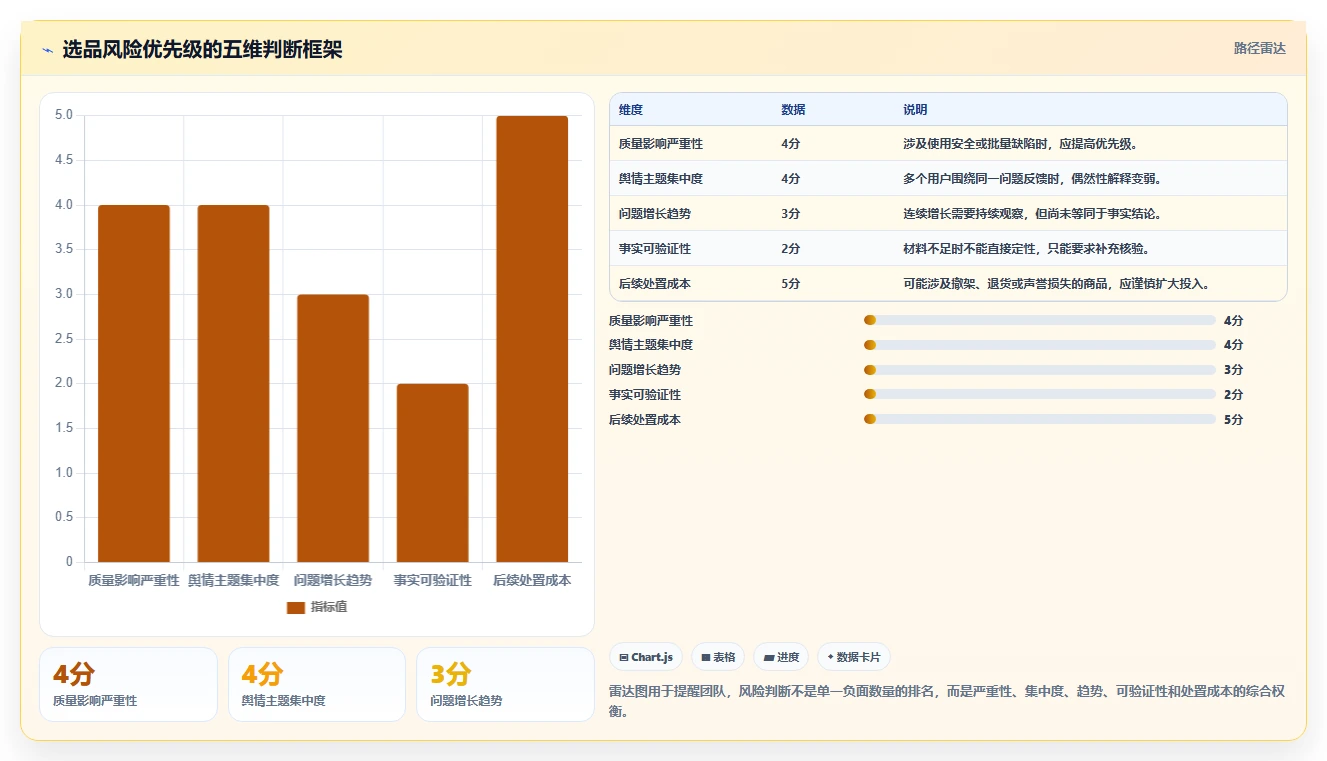This screenshot has width=1327, height=761.
Task: Click the 舆情主题集中度 bar in the chart
Action: coord(233,383)
